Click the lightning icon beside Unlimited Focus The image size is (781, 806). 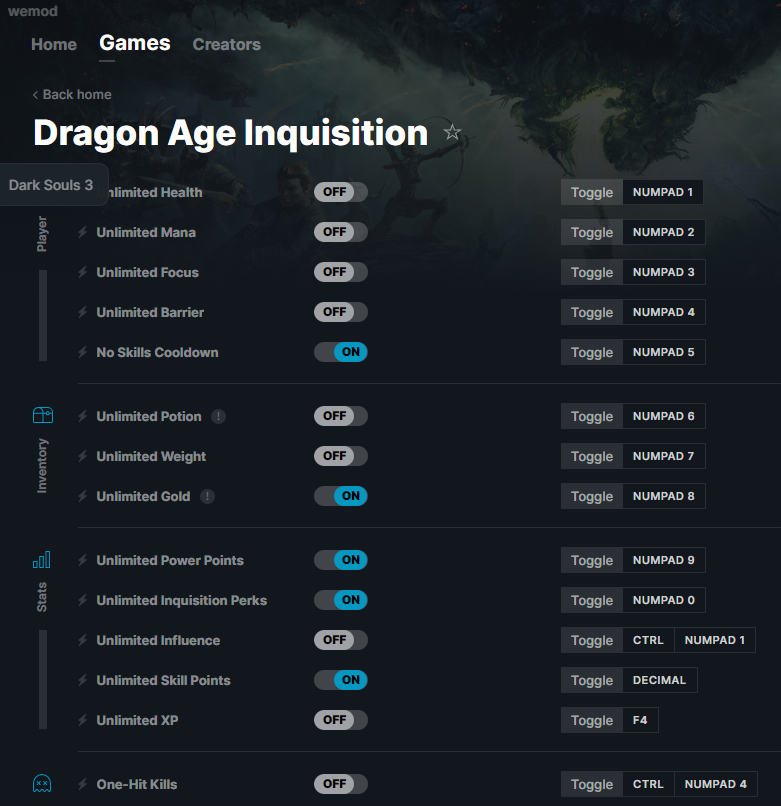pos(83,272)
